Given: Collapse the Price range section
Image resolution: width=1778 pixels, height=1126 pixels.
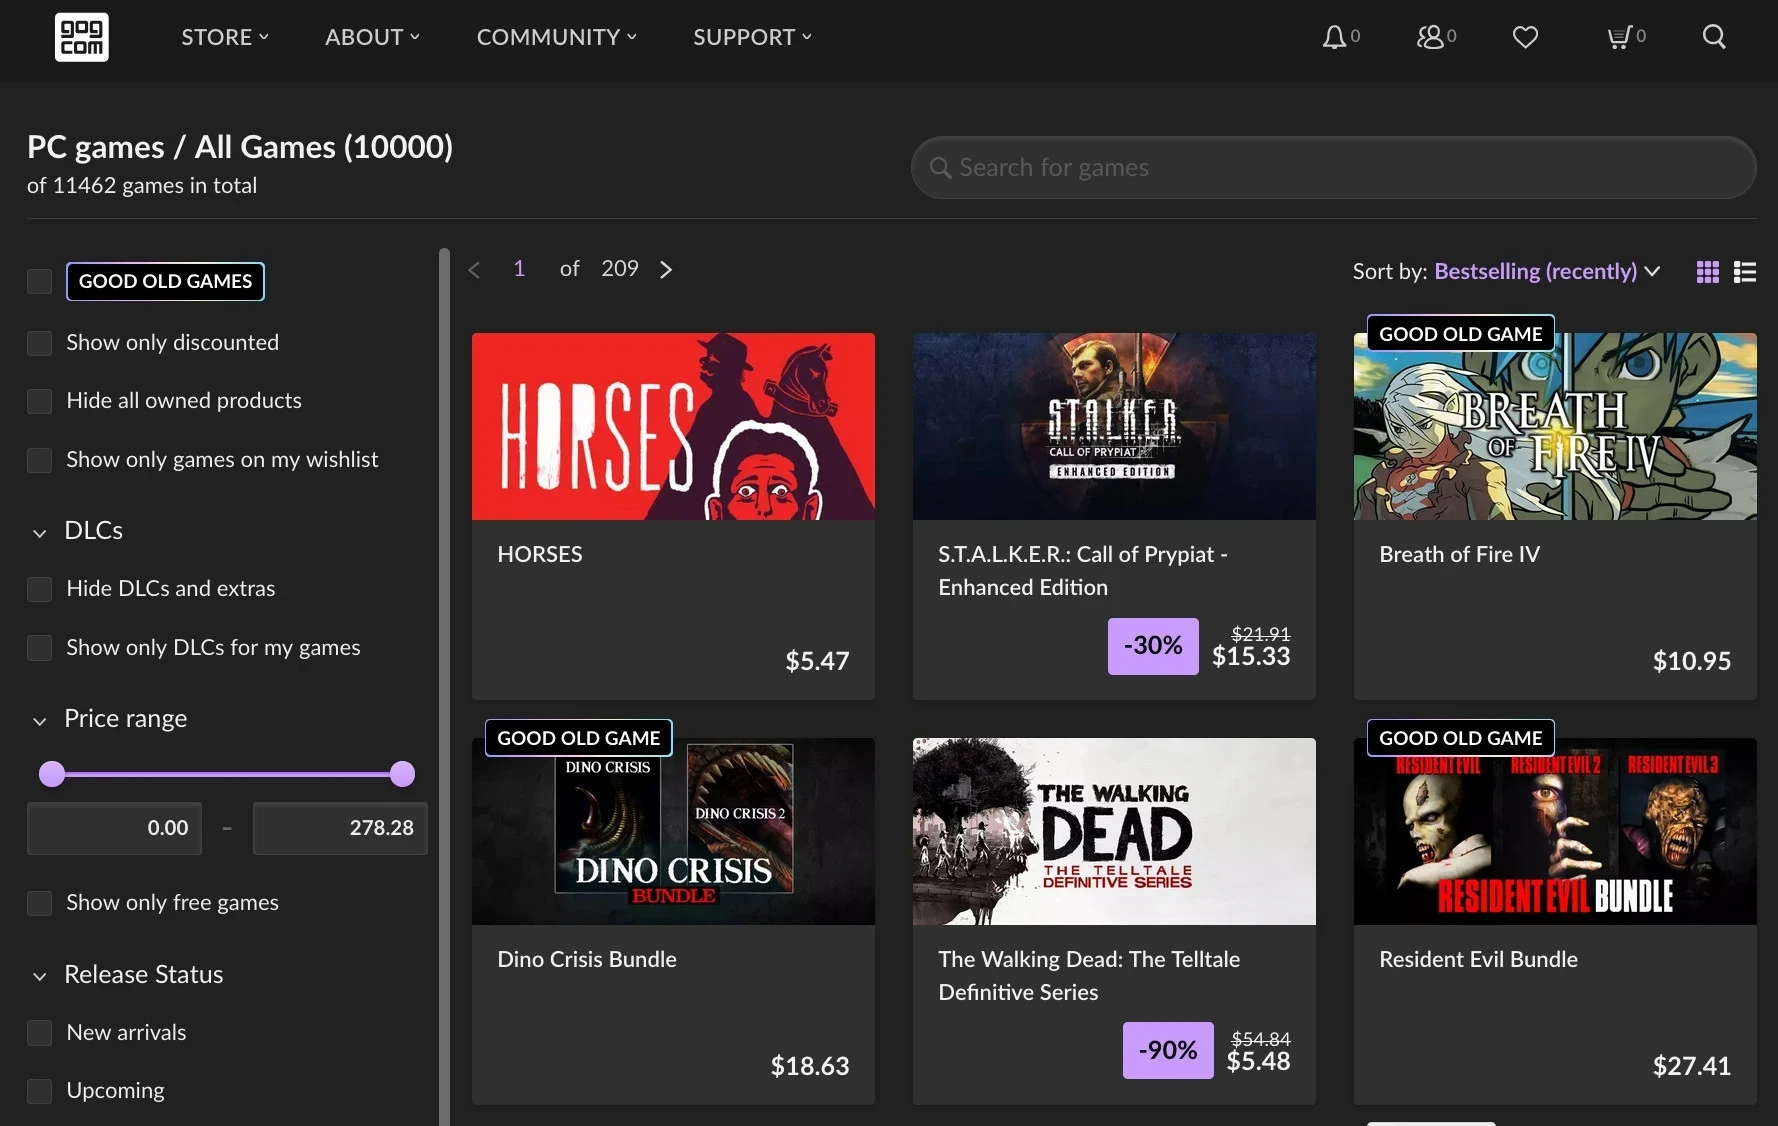Looking at the screenshot, I should (40, 720).
